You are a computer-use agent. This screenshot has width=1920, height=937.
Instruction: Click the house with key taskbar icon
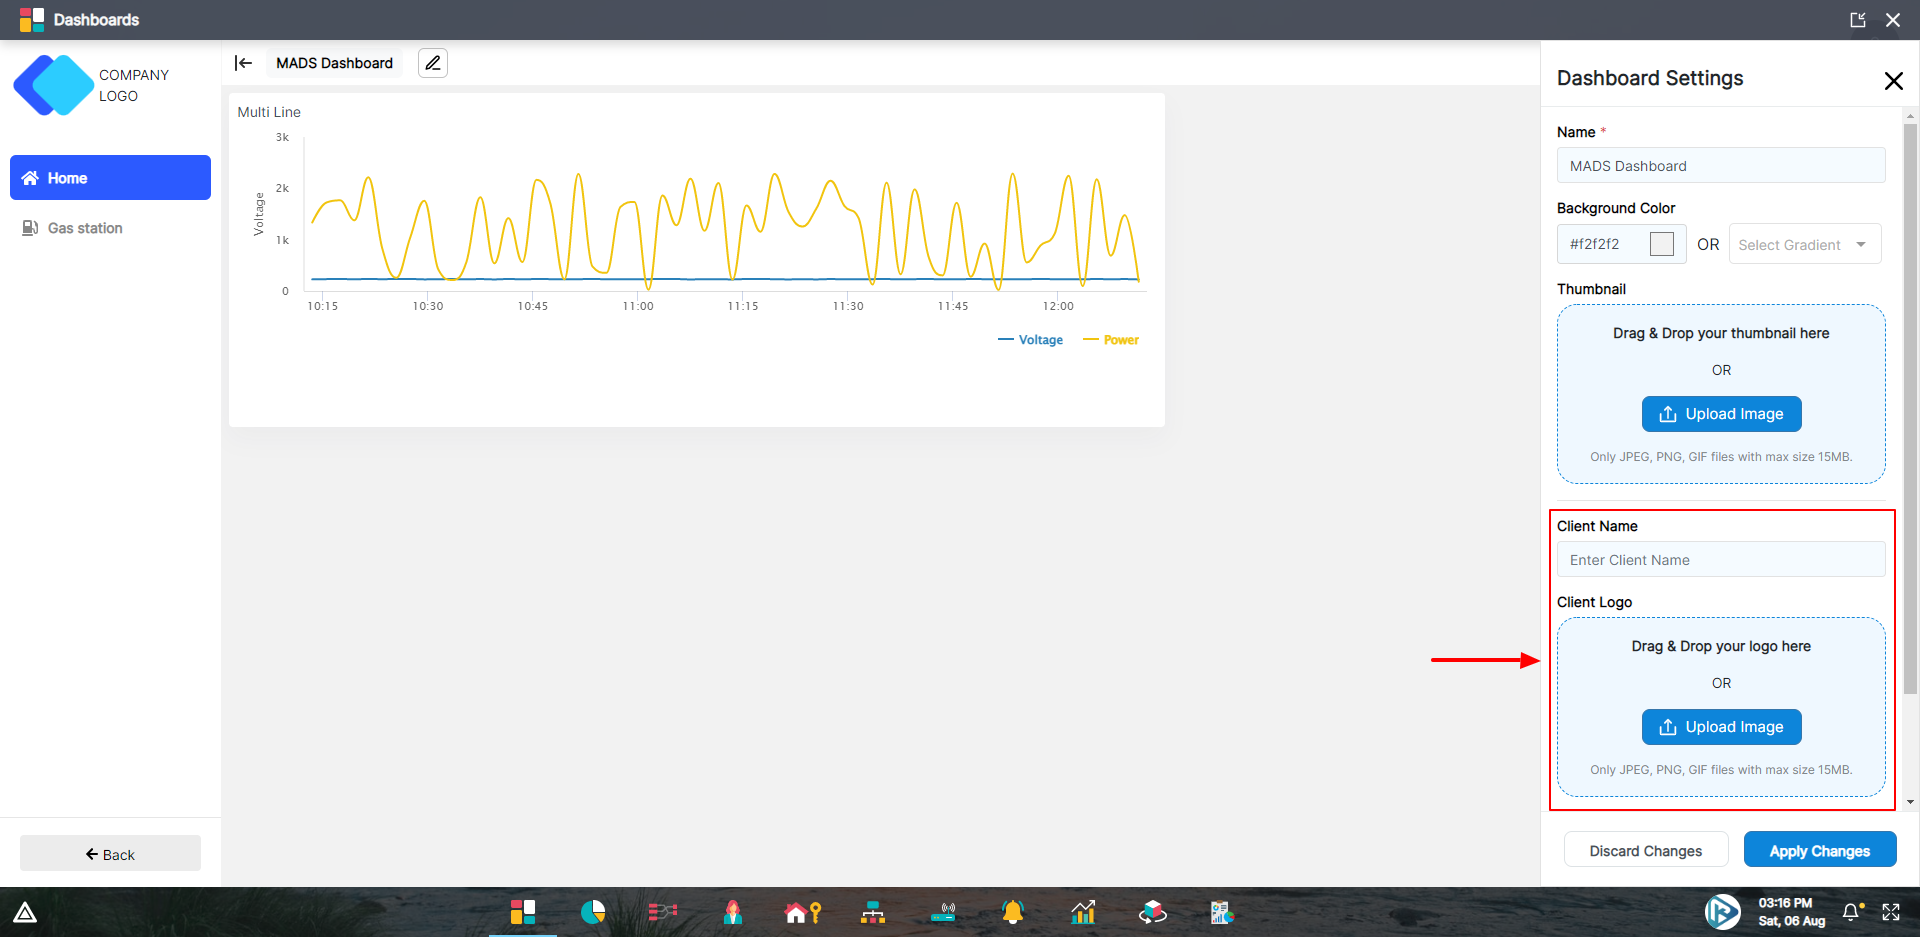(802, 912)
